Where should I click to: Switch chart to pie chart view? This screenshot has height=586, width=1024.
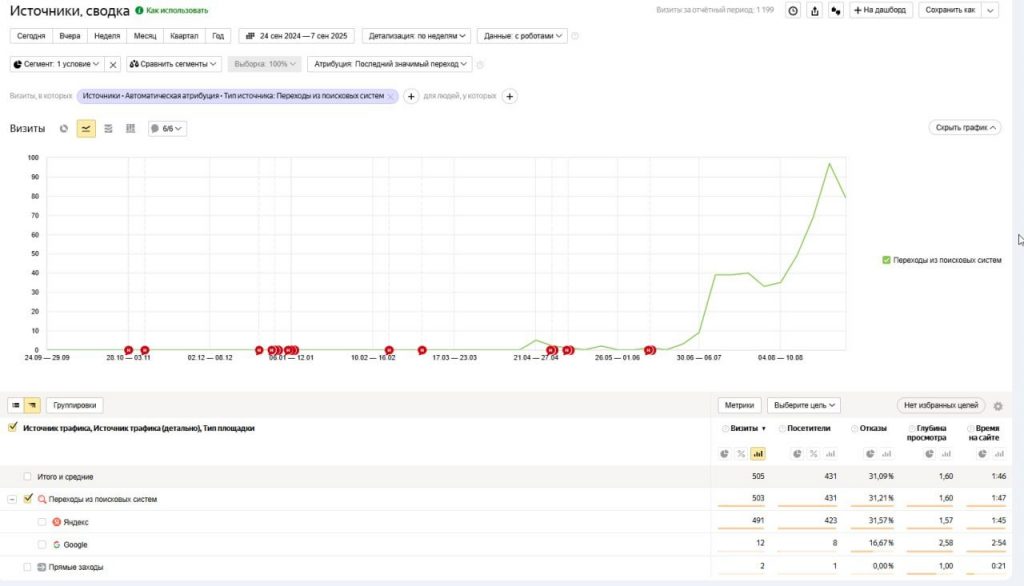click(64, 129)
